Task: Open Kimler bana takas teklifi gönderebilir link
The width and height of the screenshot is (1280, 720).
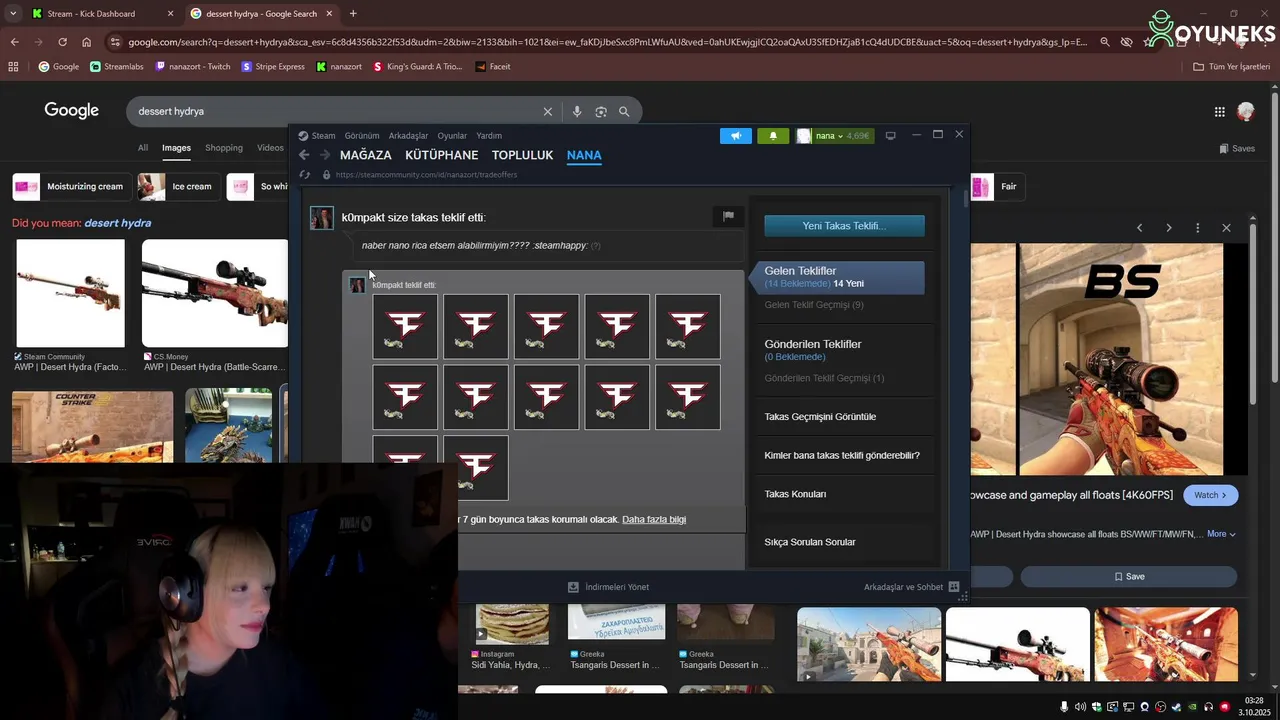Action: 842,456
